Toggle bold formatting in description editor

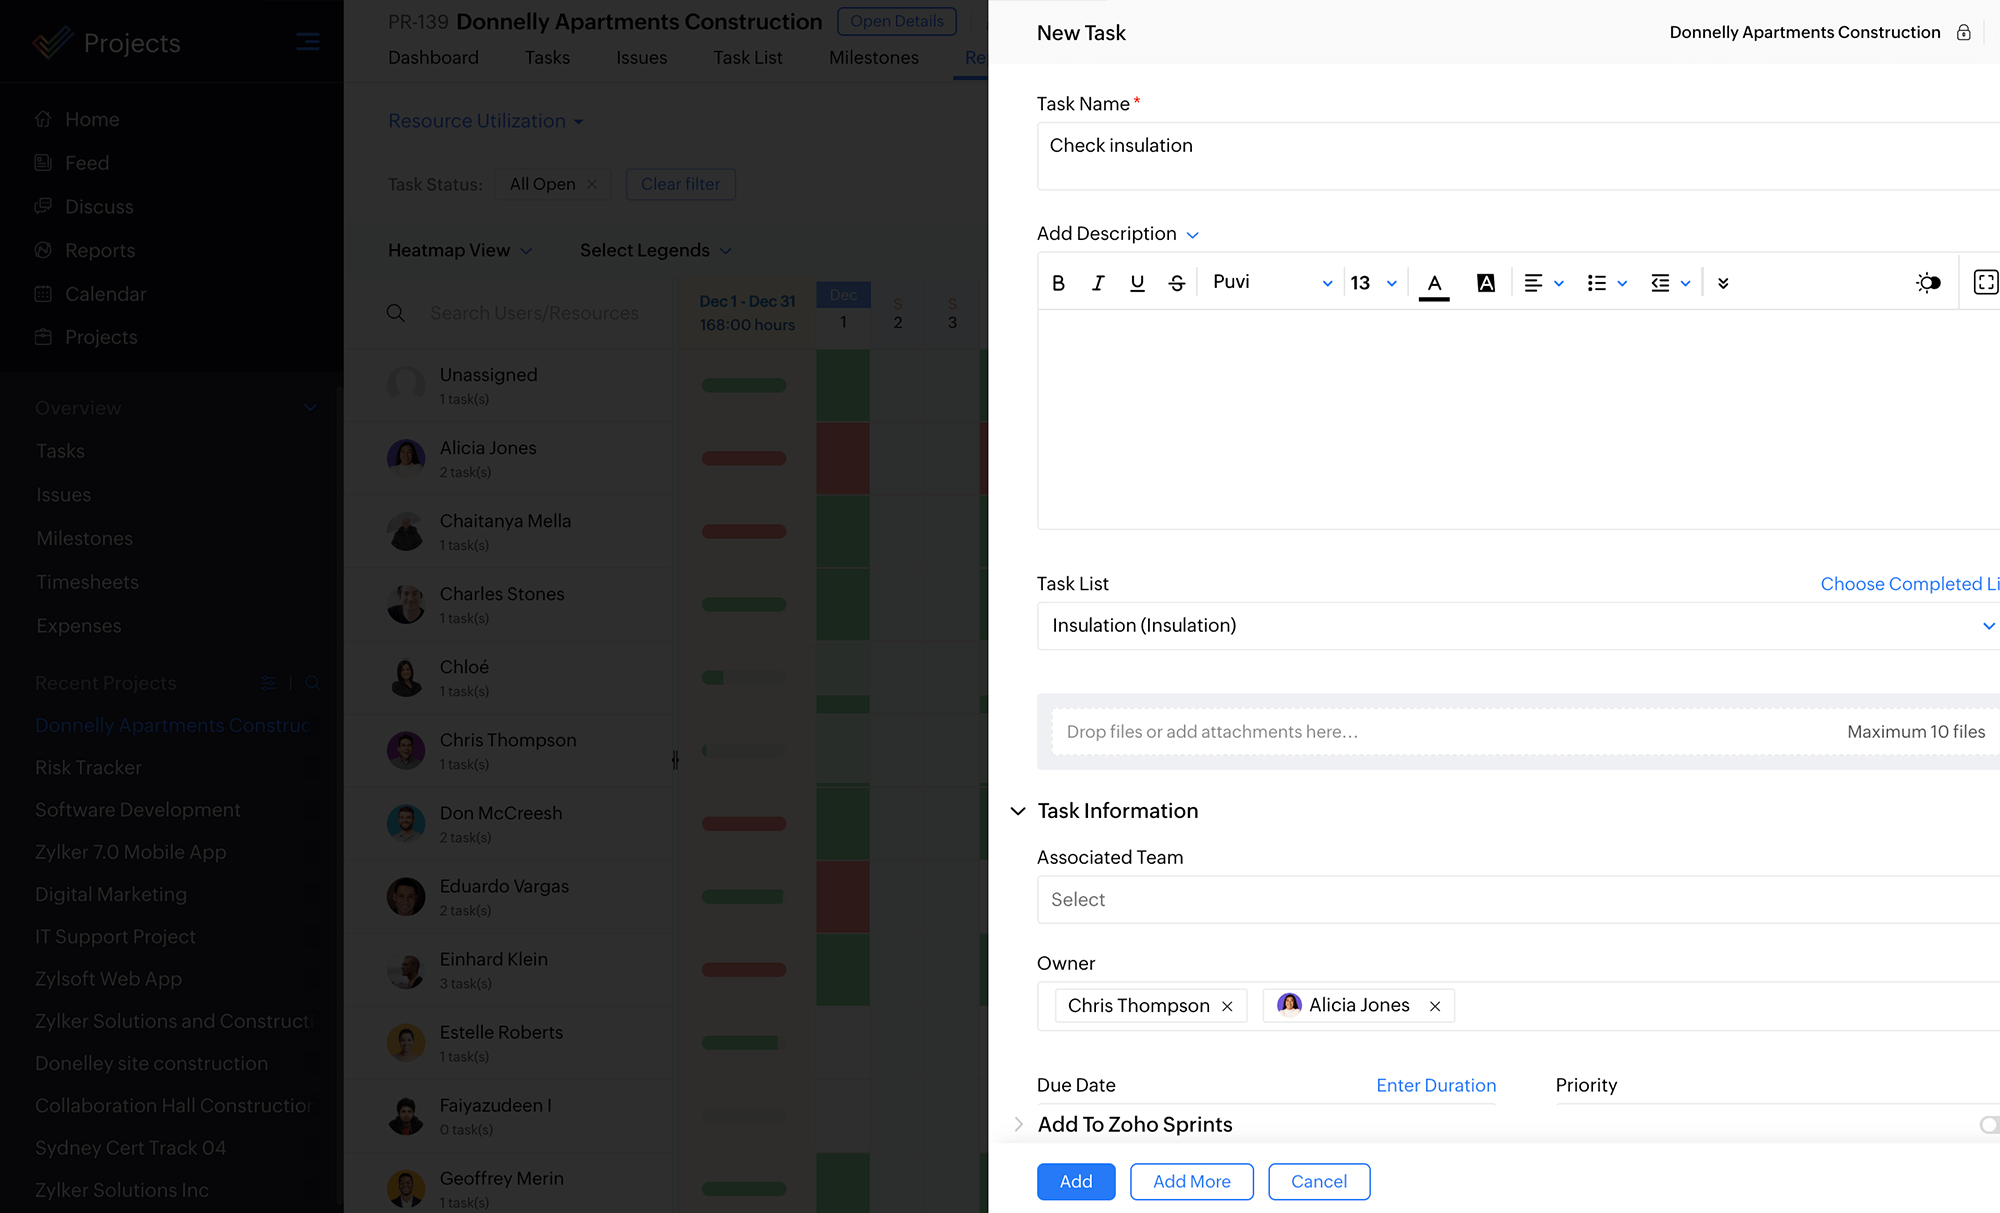(x=1058, y=283)
